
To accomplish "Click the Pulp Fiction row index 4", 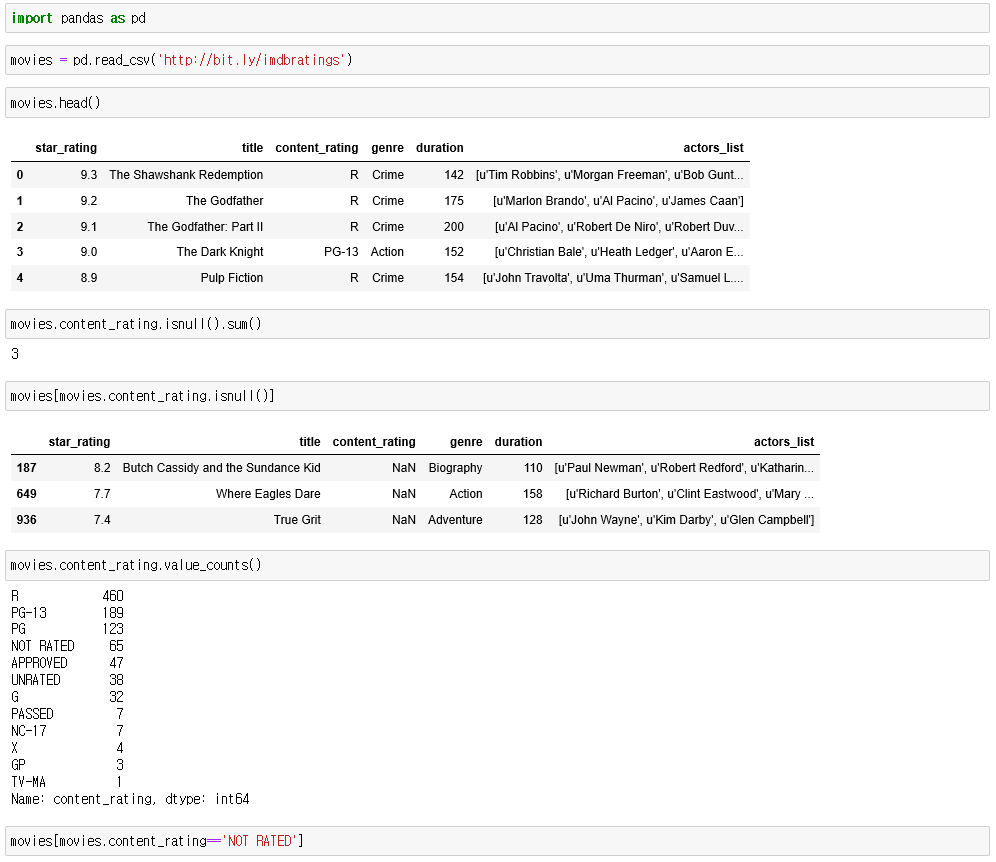I will [x=19, y=278].
